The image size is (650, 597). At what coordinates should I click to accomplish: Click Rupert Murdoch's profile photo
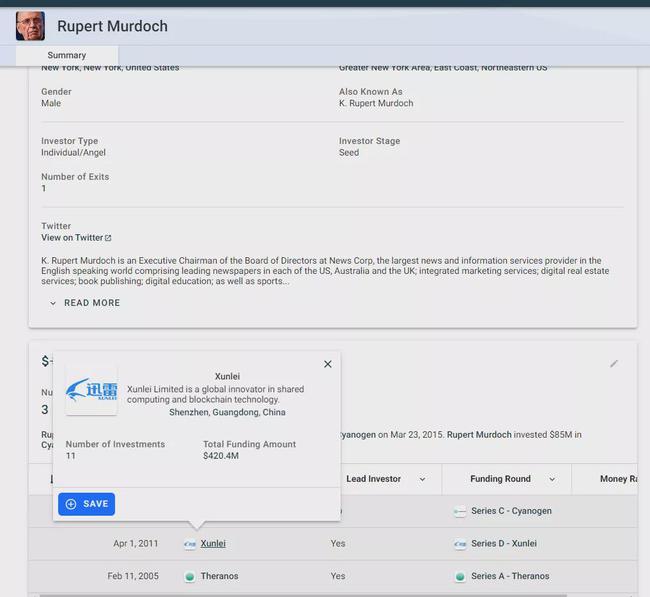coord(30,26)
